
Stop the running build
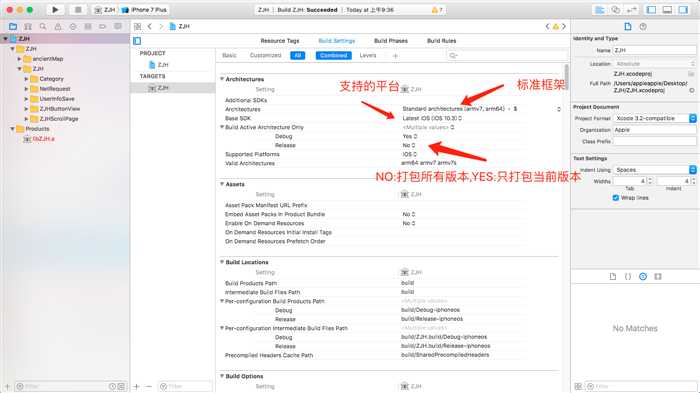[78, 9]
